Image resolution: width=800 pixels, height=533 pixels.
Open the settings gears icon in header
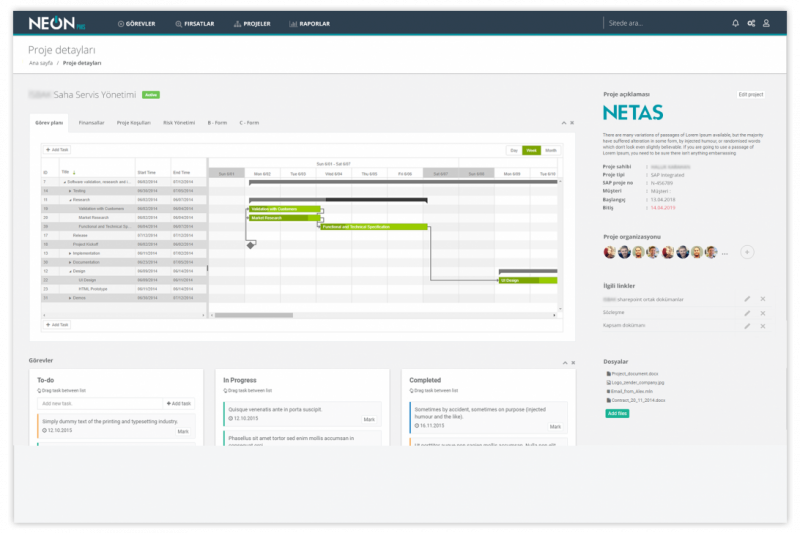pos(751,23)
